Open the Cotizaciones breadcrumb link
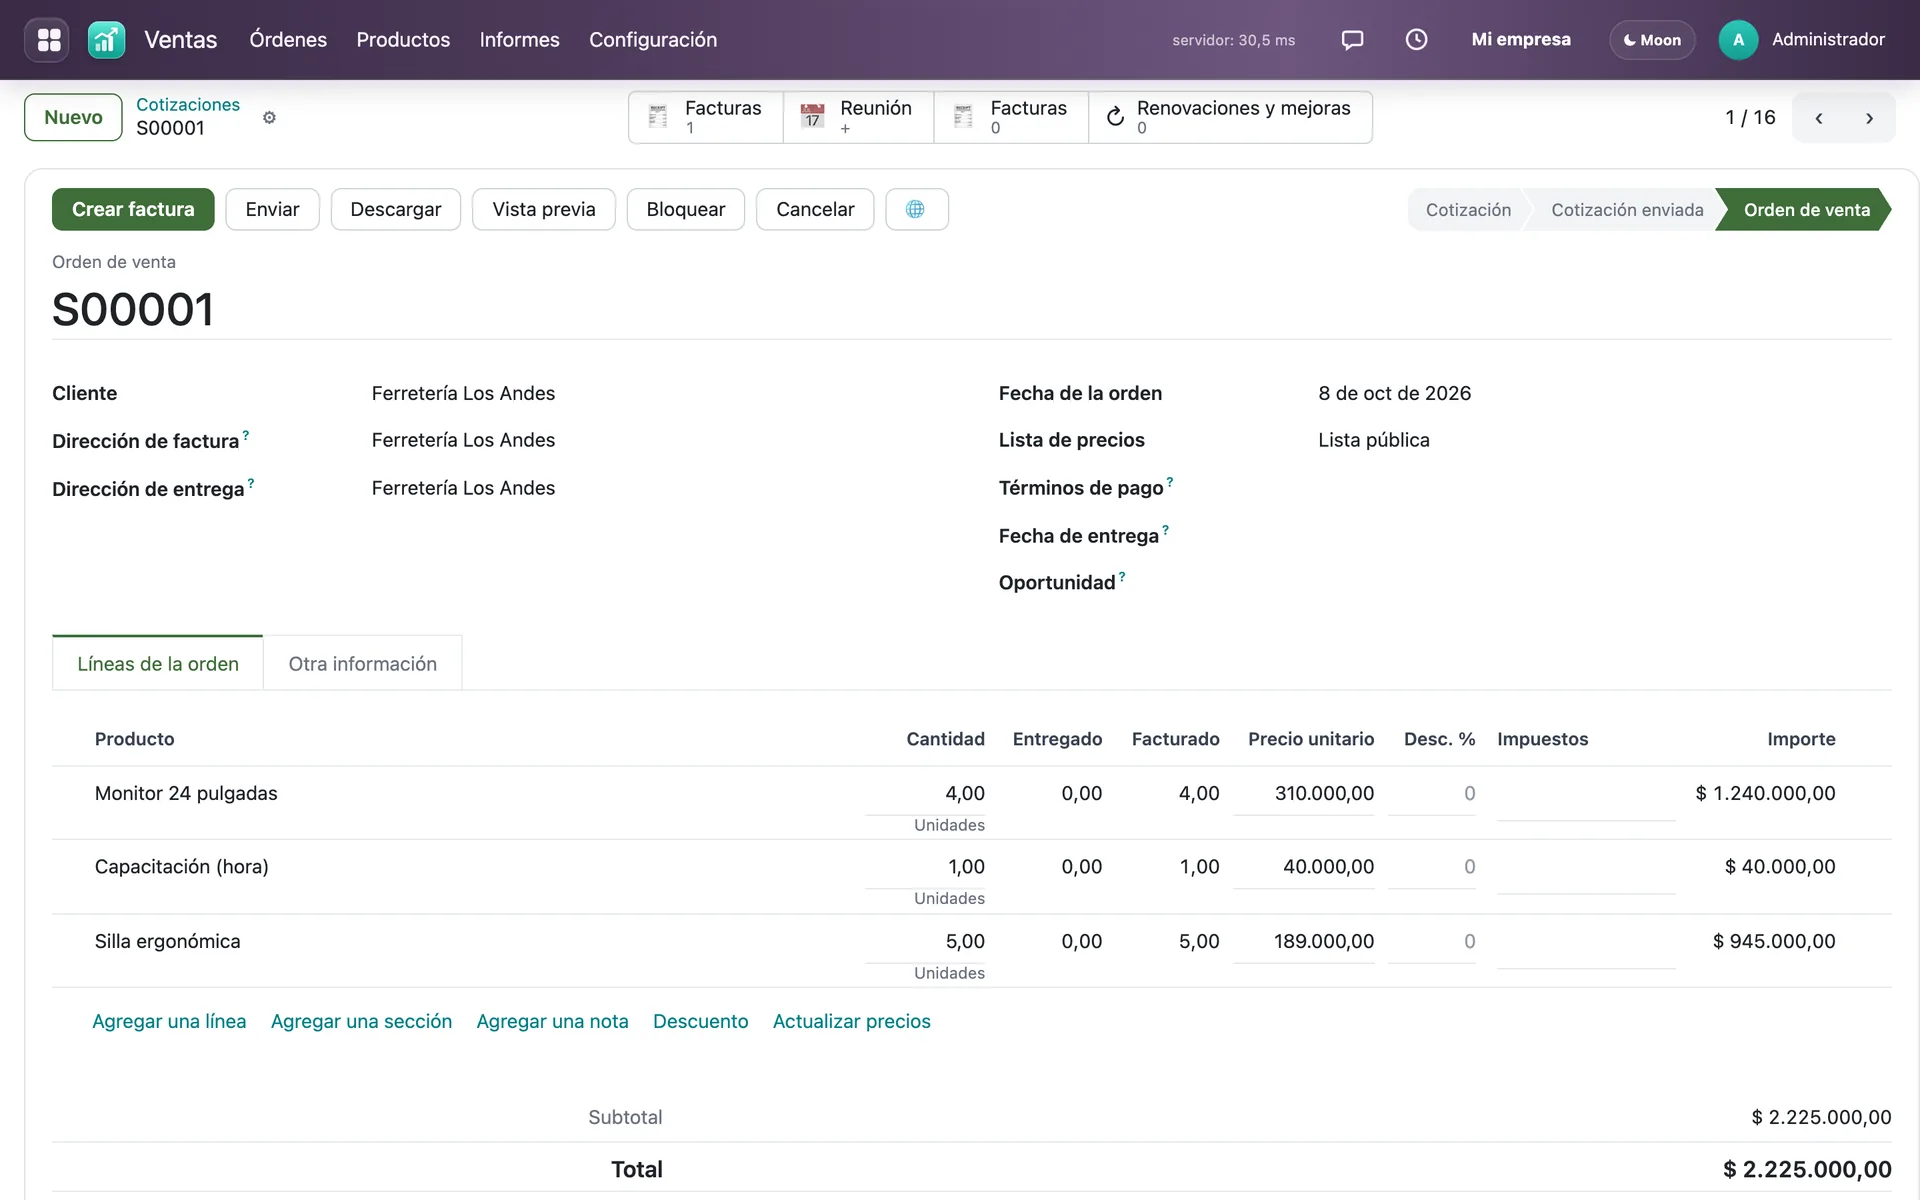Viewport: 1920px width, 1200px height. tap(188, 105)
